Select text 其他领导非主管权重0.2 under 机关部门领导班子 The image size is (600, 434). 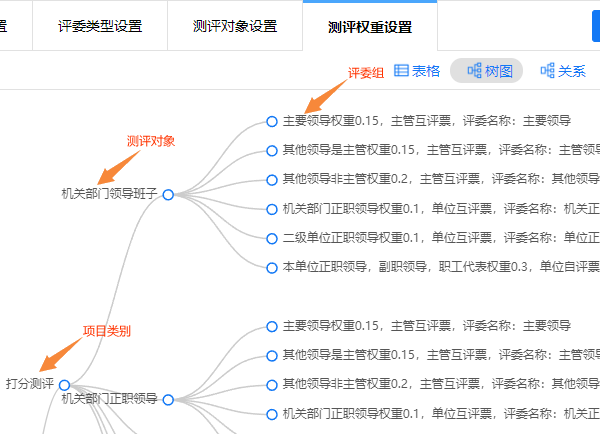pos(346,179)
